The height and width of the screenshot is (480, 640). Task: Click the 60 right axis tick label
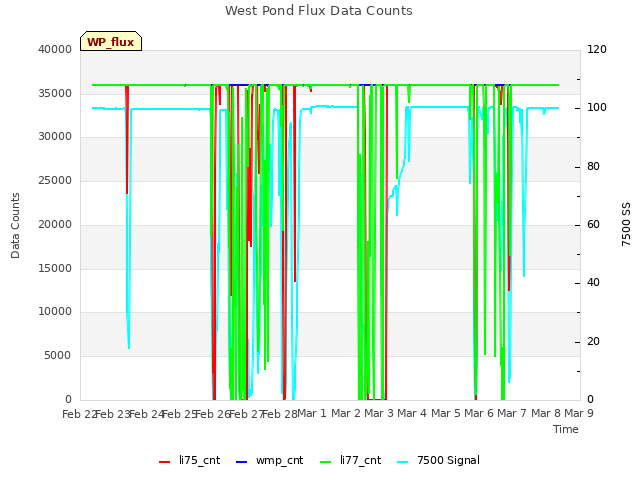[593, 224]
